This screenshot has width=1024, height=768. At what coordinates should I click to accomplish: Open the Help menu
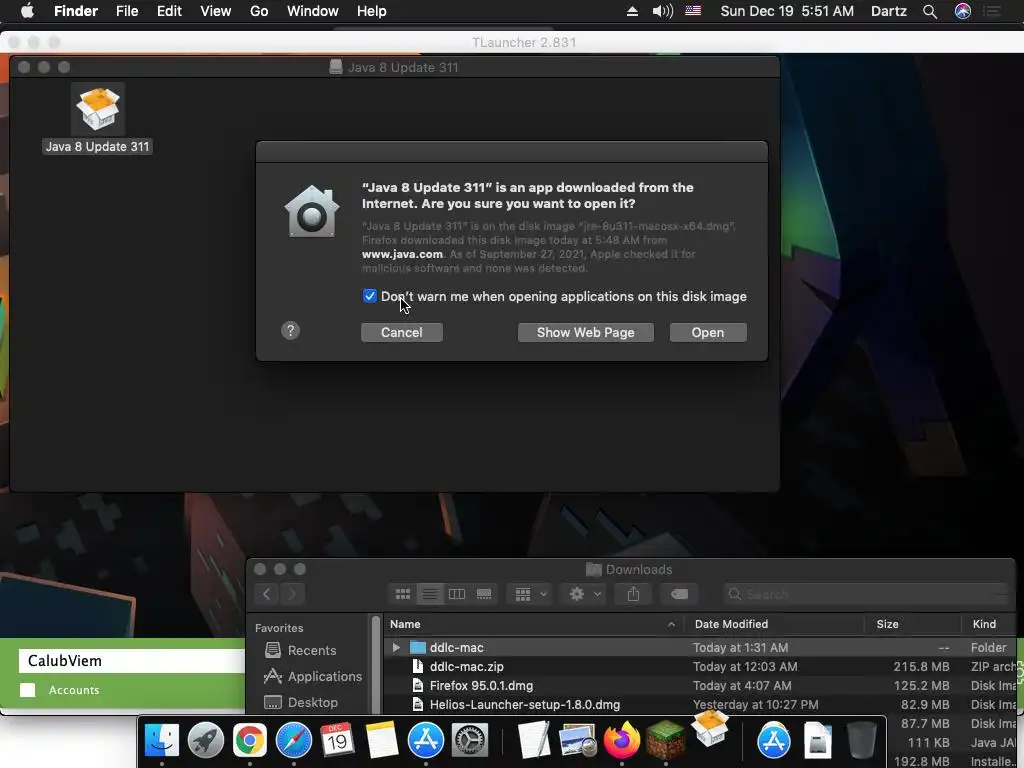click(x=372, y=11)
